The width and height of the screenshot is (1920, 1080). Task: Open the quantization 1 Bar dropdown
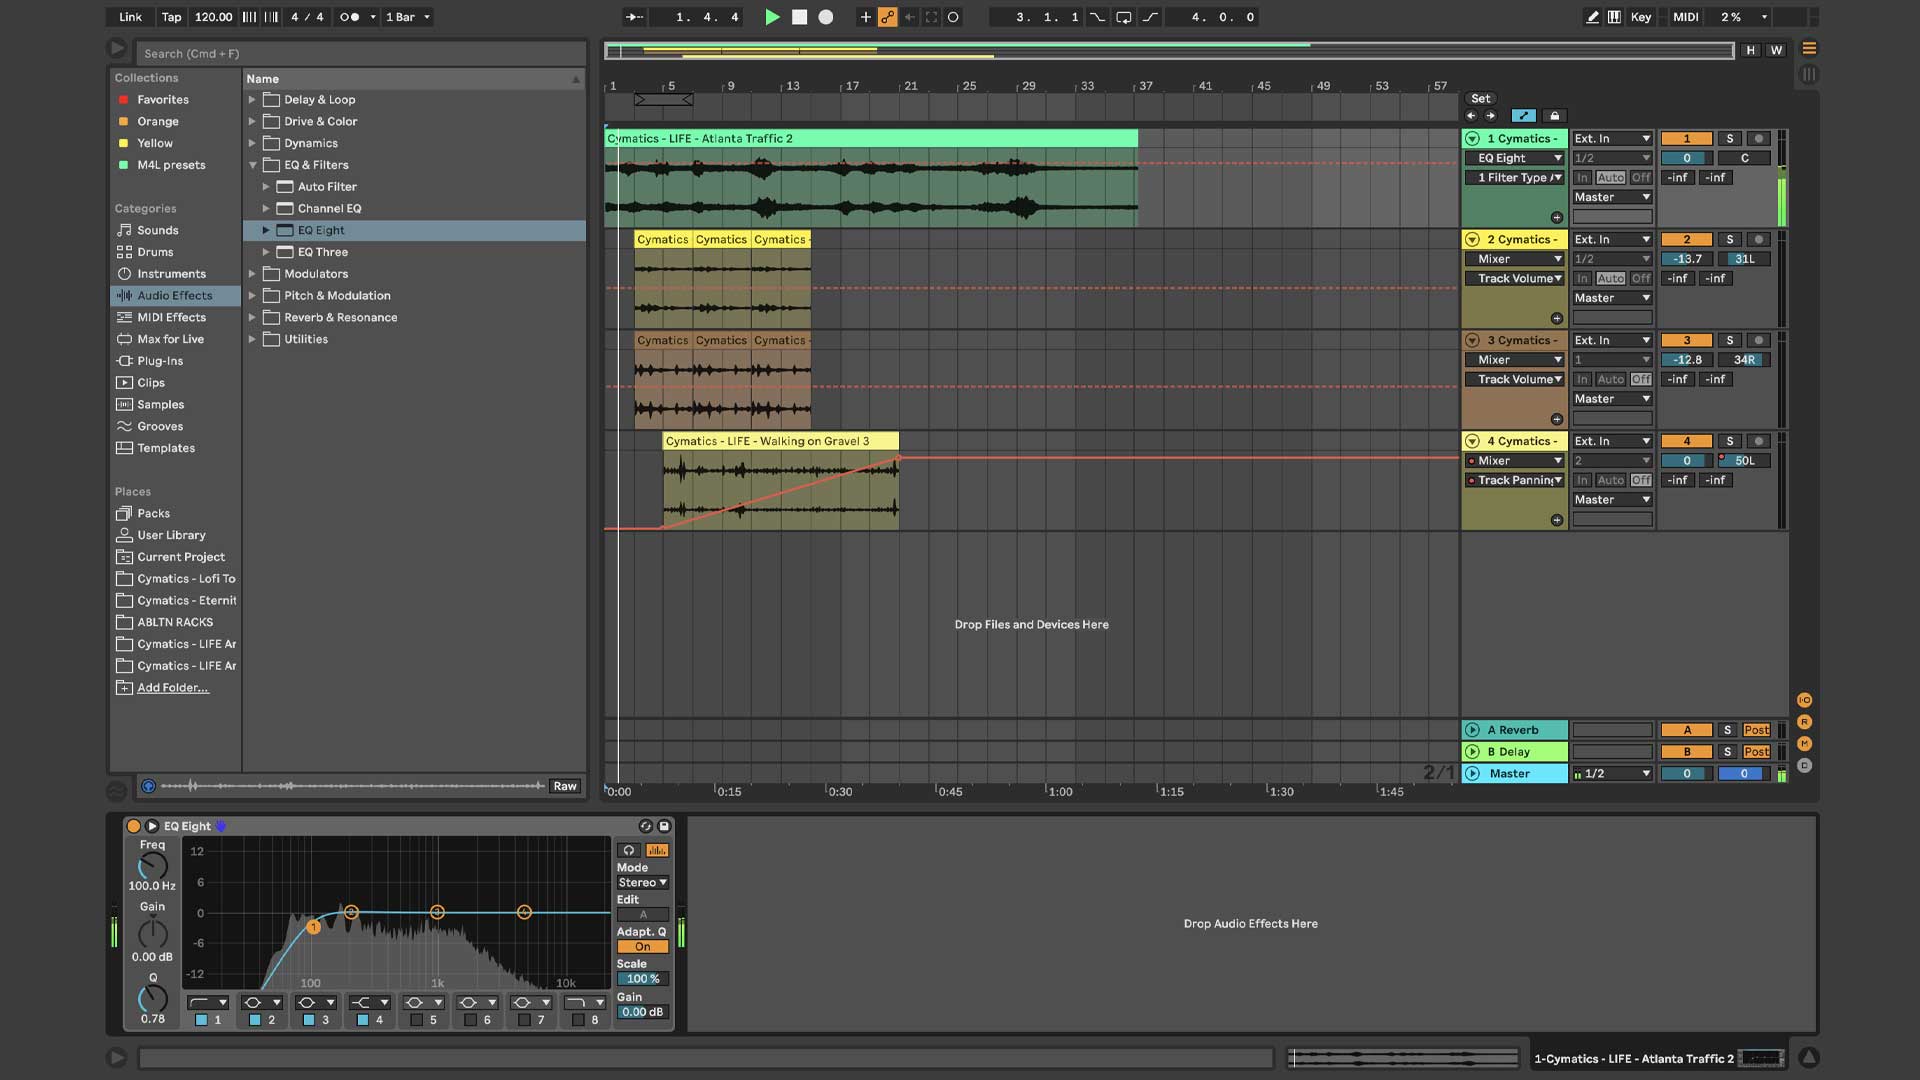408,17
